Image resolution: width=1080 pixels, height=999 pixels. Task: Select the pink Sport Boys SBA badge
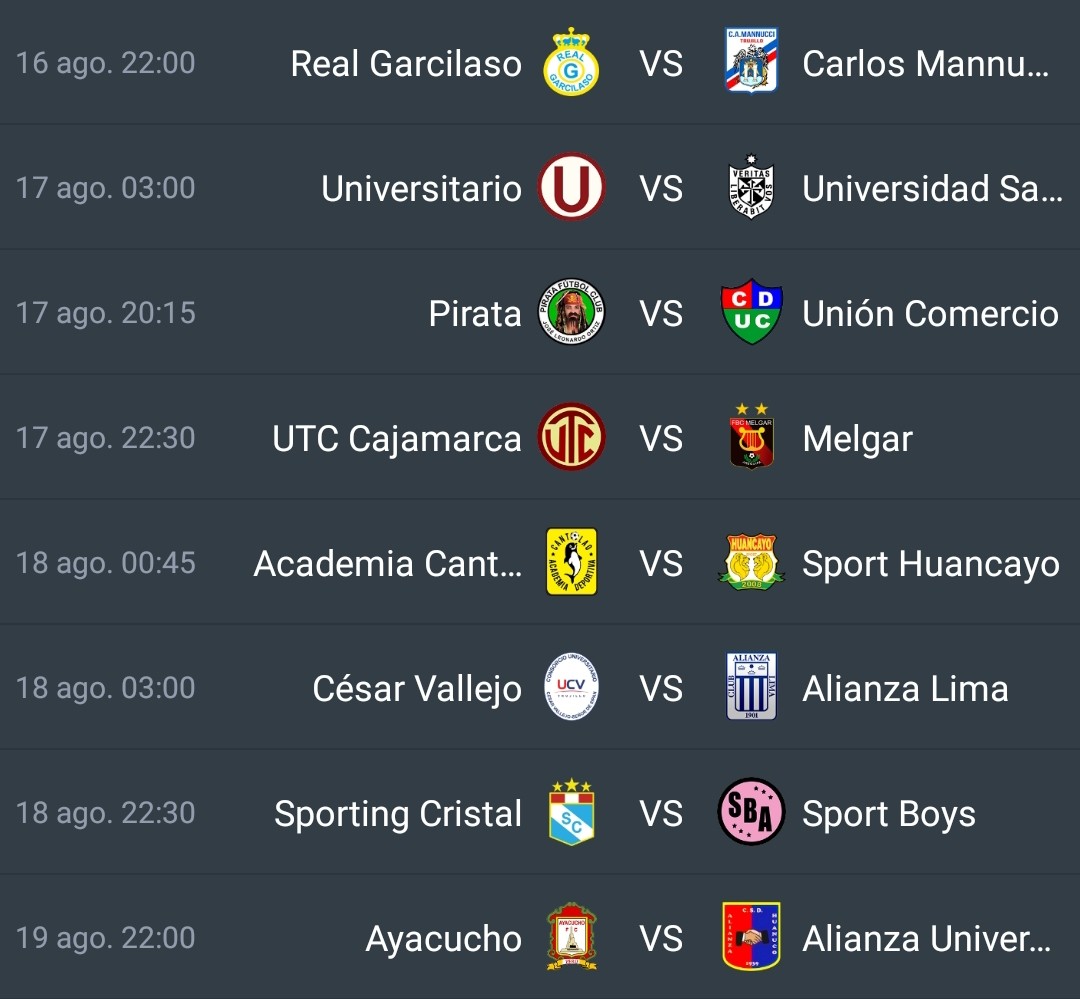(x=751, y=812)
